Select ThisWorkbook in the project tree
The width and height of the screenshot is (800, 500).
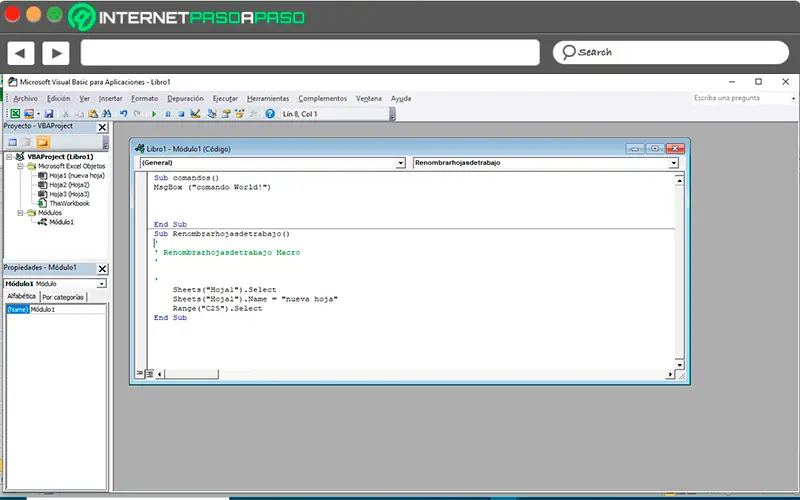[69, 203]
